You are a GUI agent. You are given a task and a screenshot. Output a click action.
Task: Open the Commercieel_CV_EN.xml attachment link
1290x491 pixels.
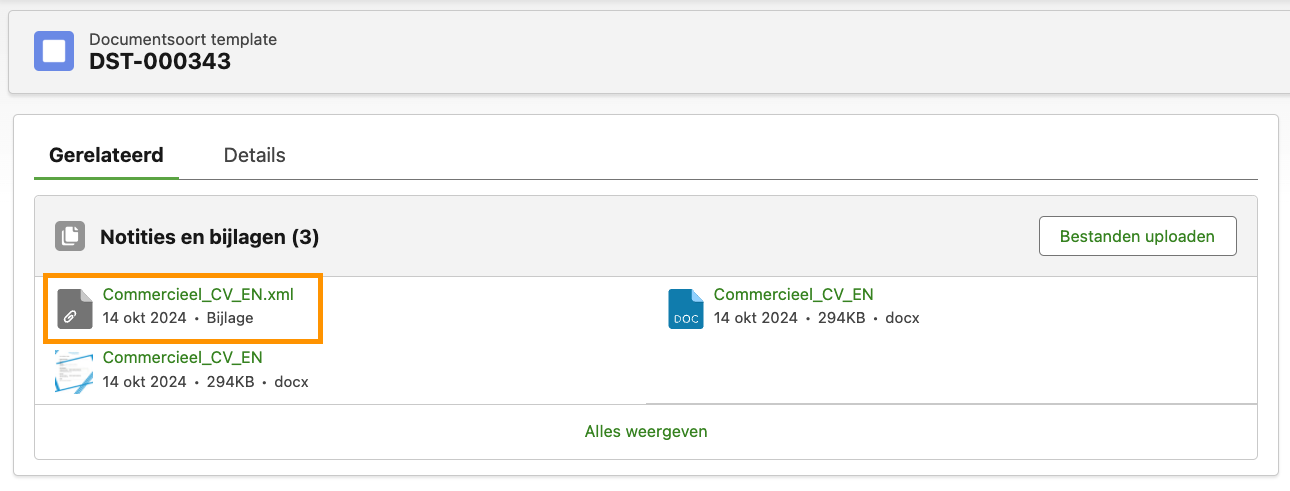tap(198, 294)
